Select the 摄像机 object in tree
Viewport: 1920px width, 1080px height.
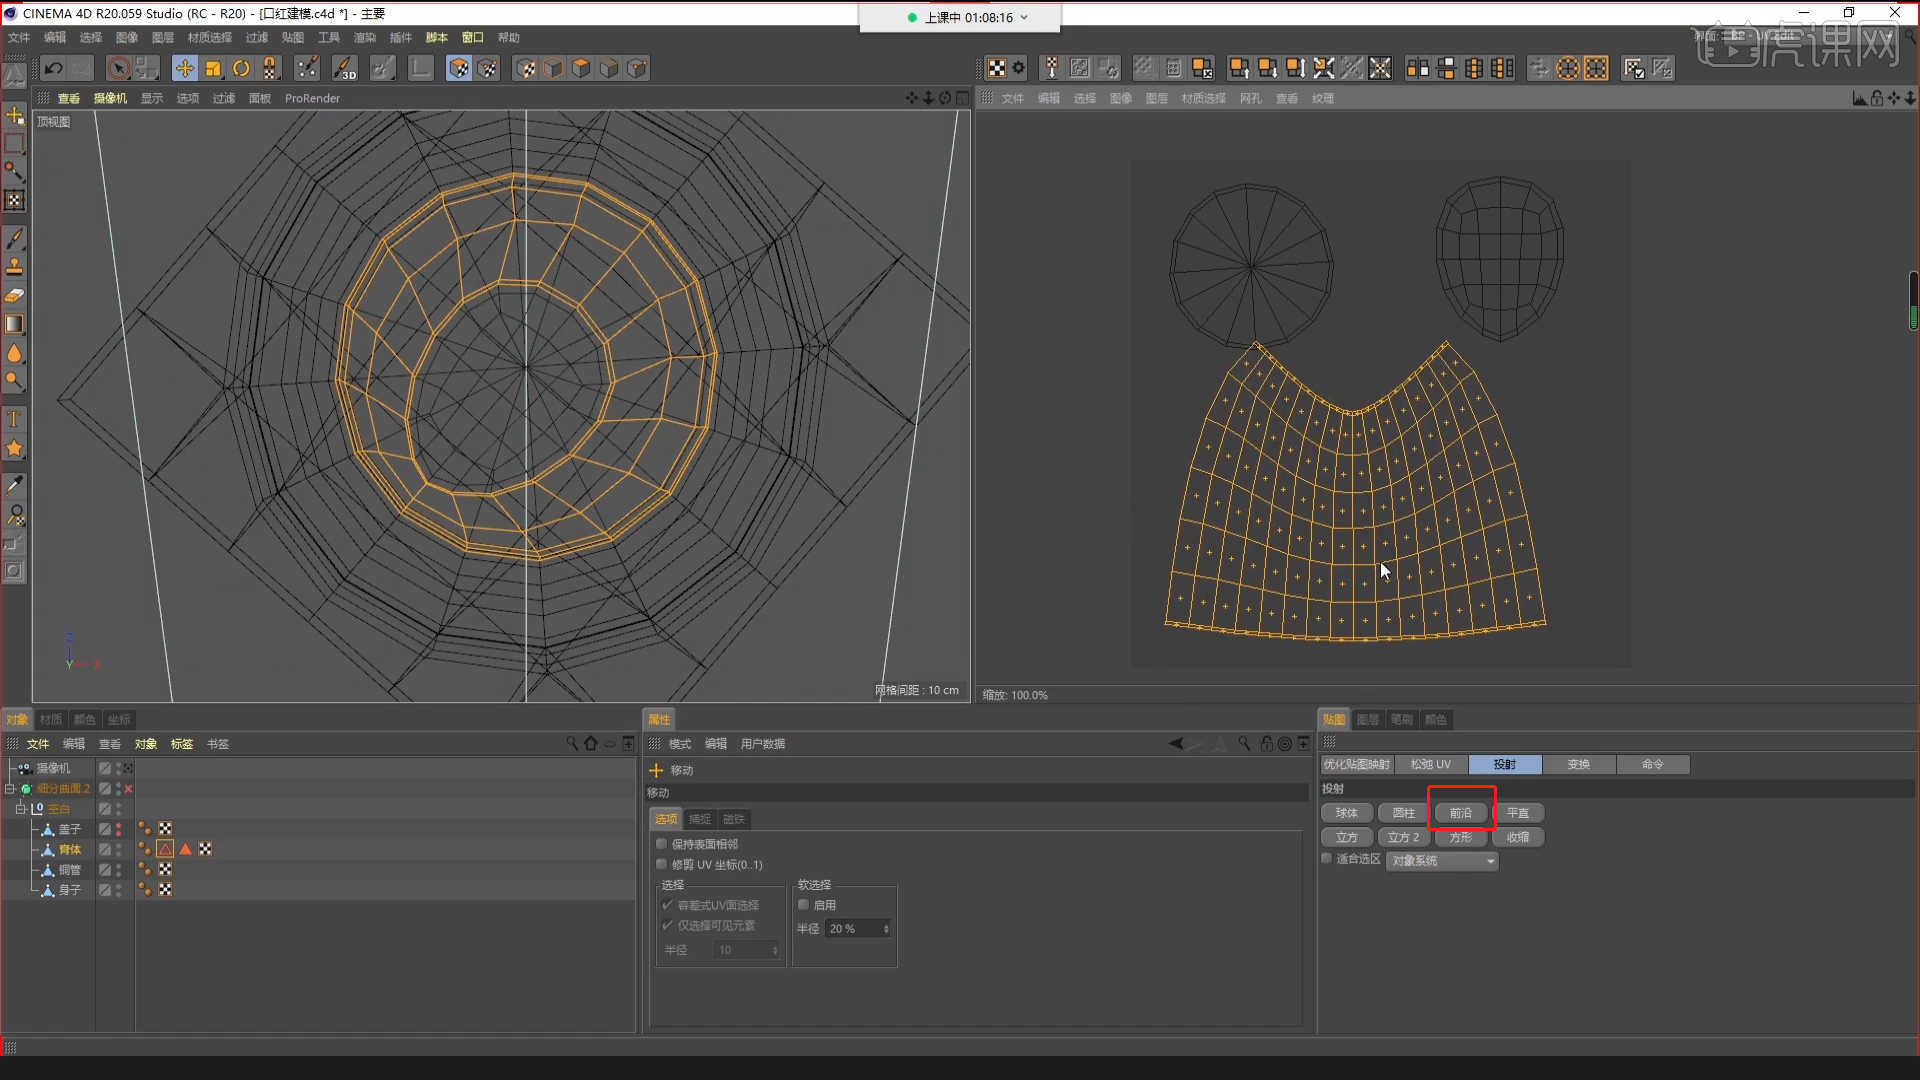pyautogui.click(x=53, y=768)
